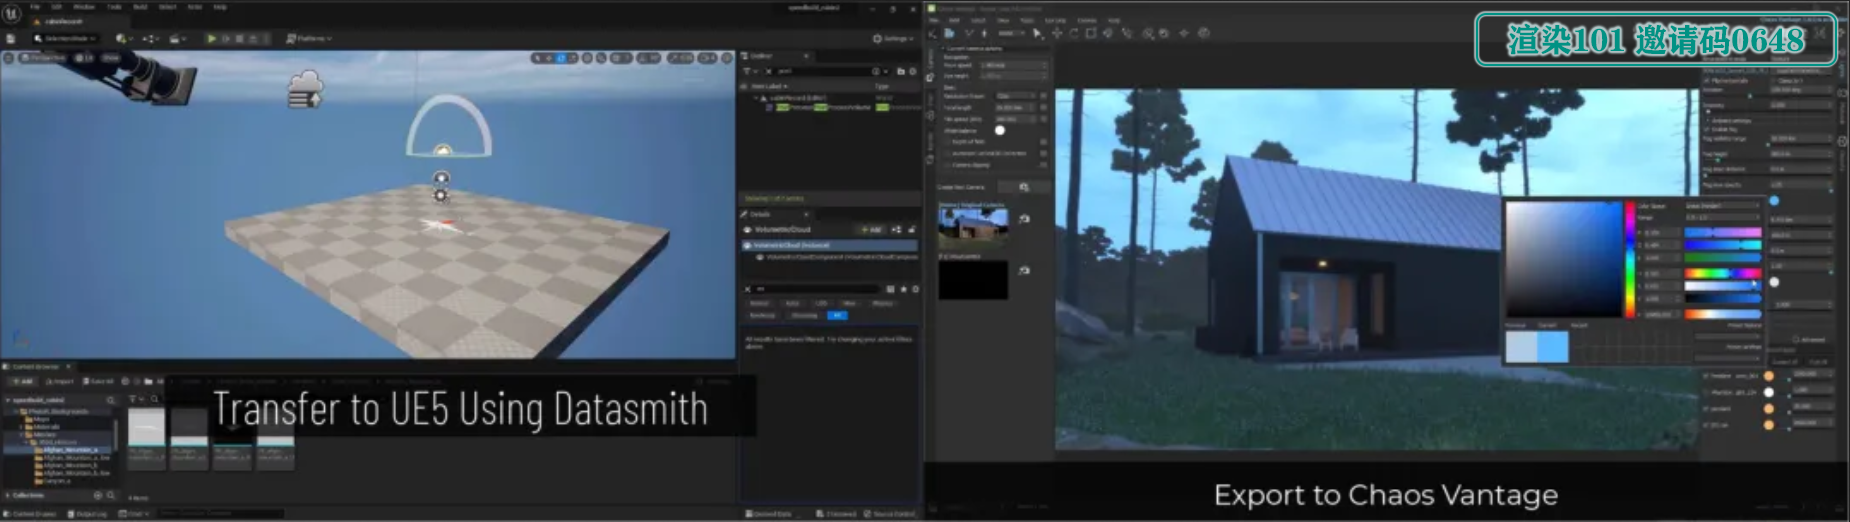Open the Tools menu in Unreal Editor
Viewport: 1850px width, 522px height.
pyautogui.click(x=114, y=7)
